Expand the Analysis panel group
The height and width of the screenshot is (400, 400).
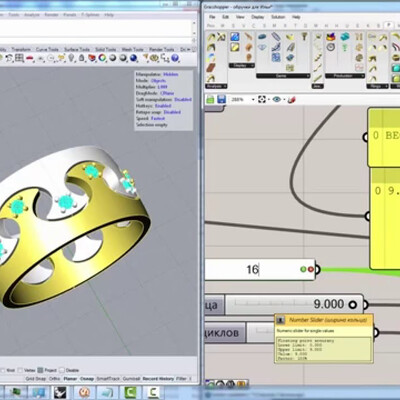[x=216, y=86]
